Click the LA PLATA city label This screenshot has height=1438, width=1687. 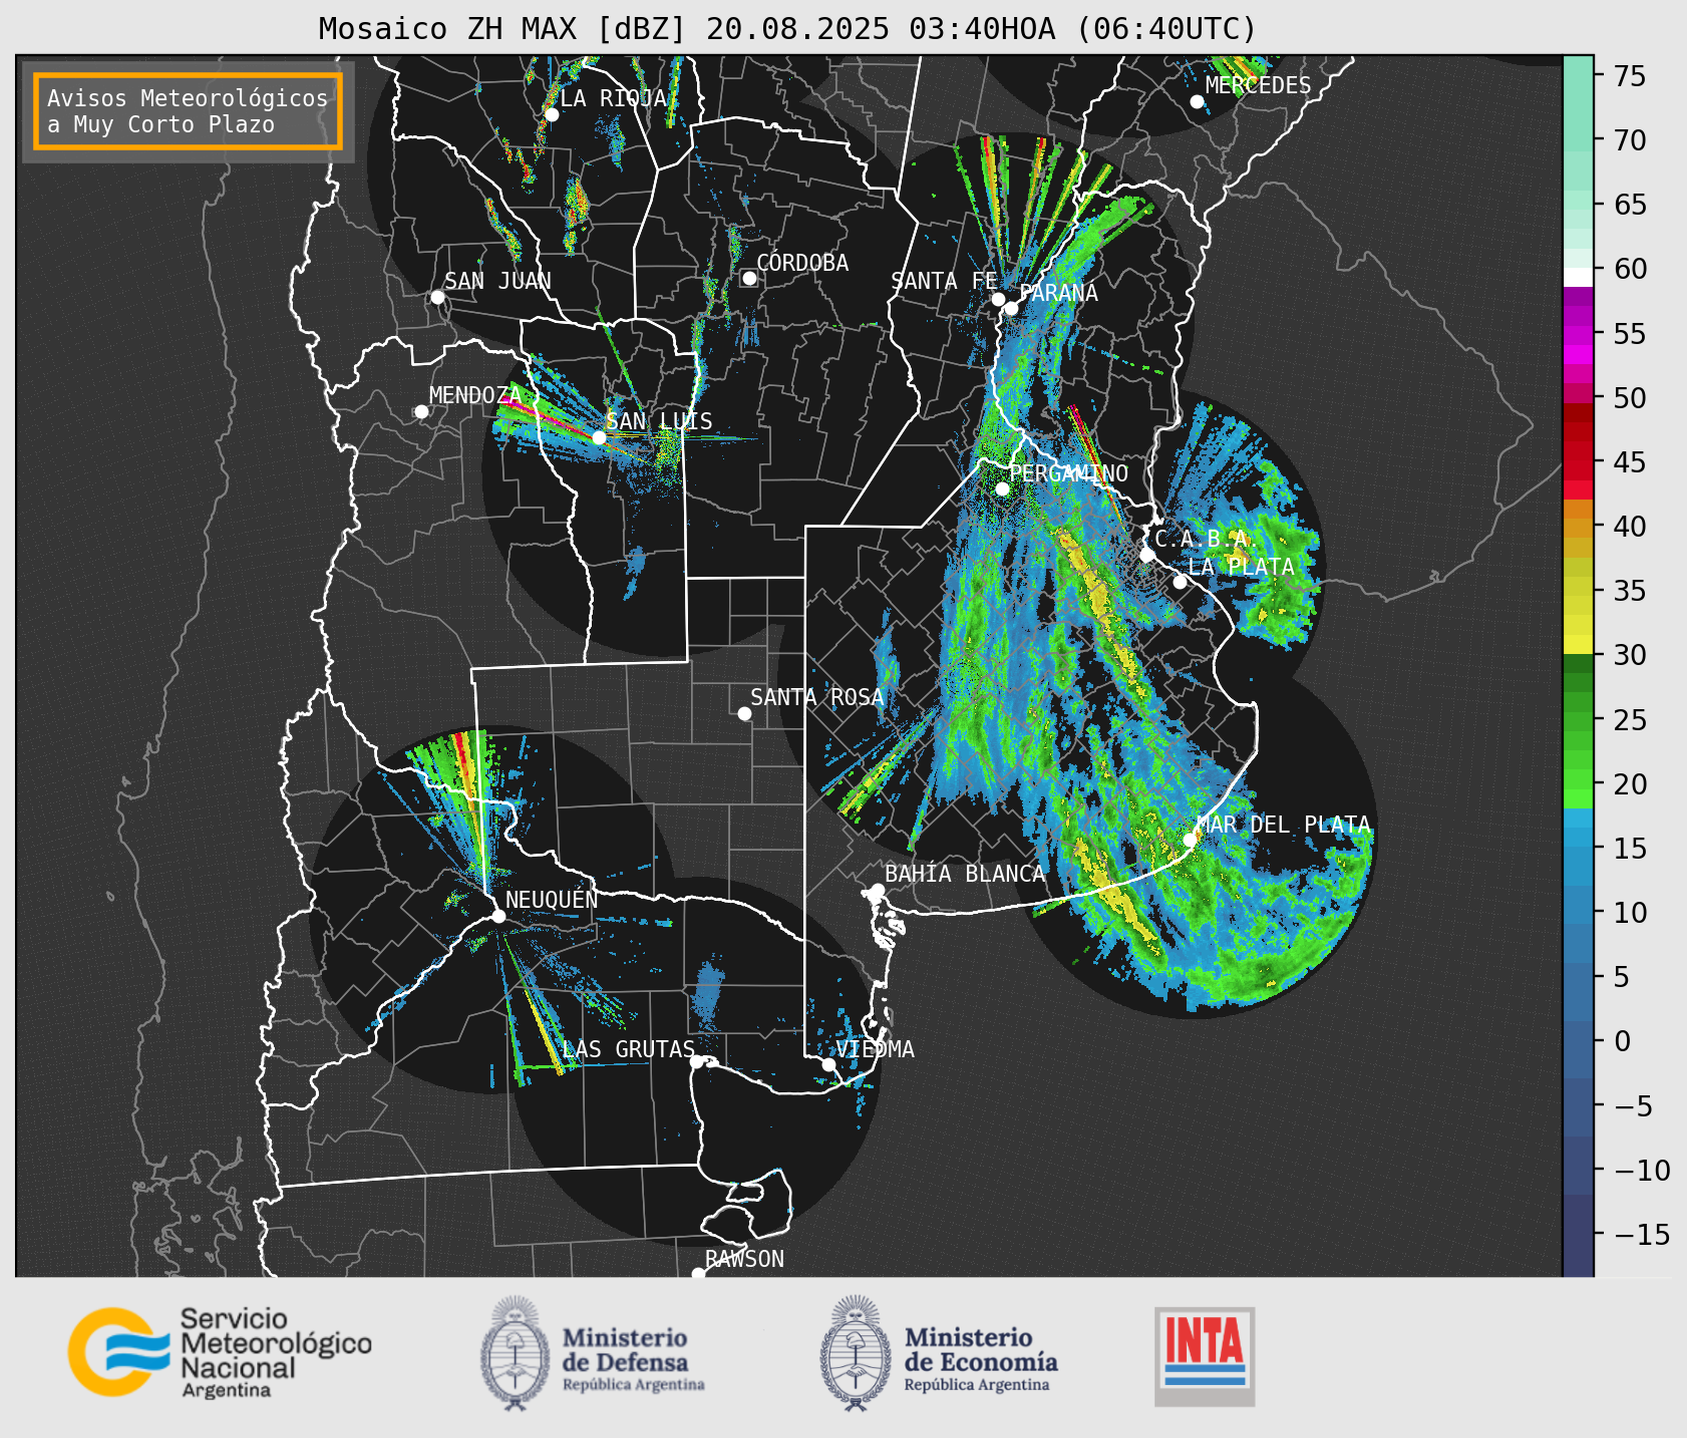coord(1241,567)
